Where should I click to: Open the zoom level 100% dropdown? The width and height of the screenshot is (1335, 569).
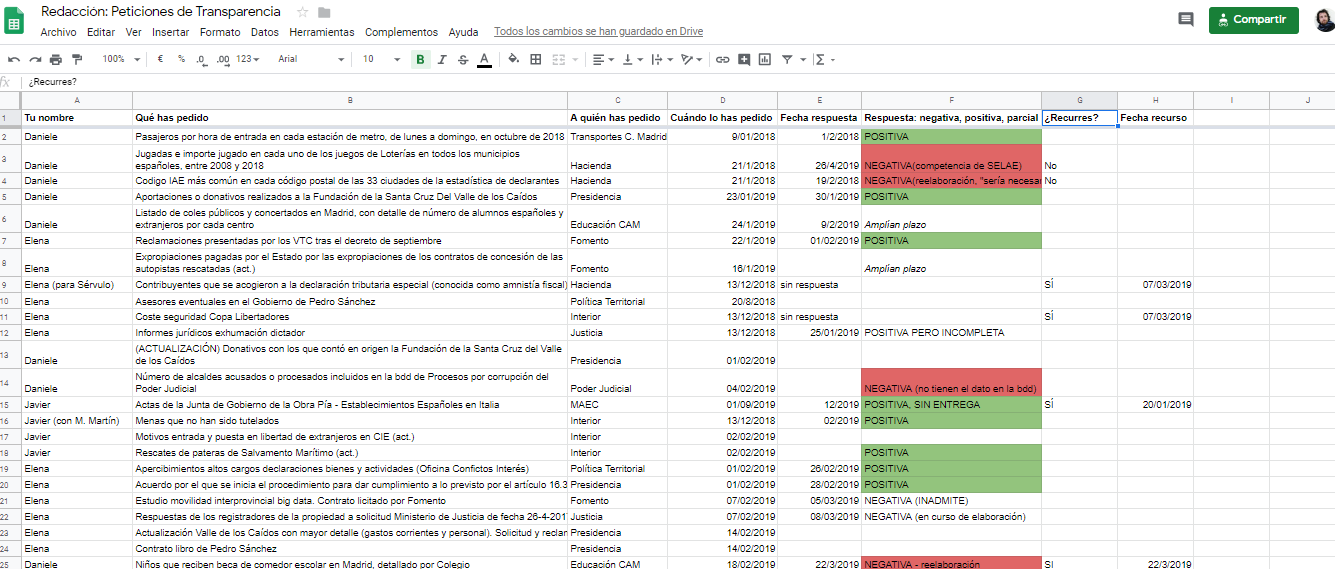point(121,60)
